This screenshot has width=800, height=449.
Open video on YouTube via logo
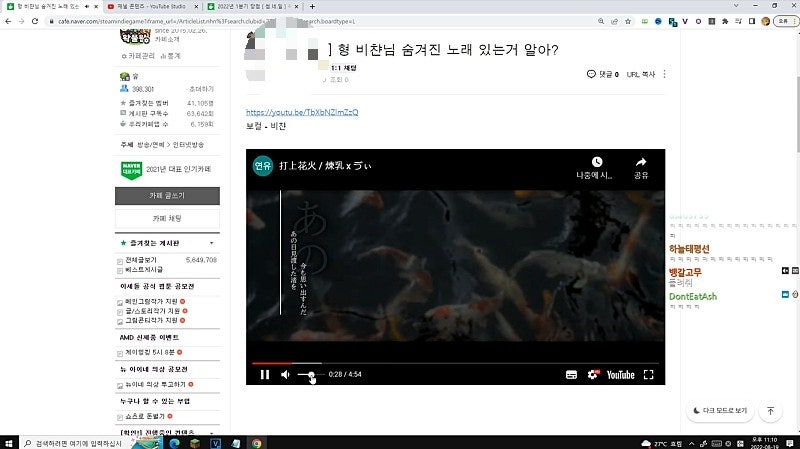620,375
